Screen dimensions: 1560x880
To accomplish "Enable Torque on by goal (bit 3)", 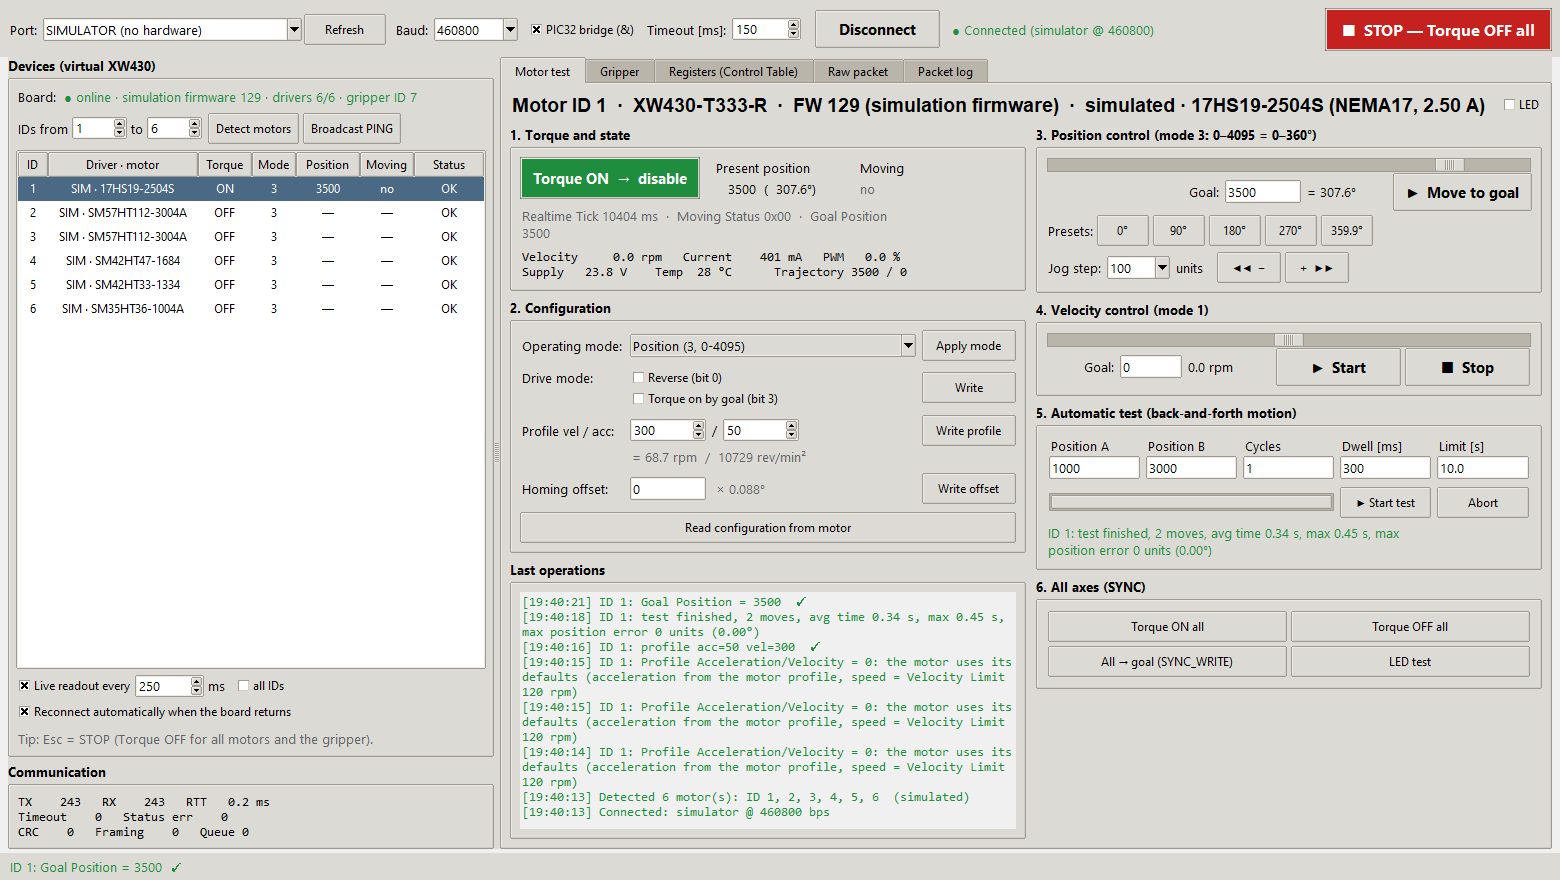I will point(638,399).
